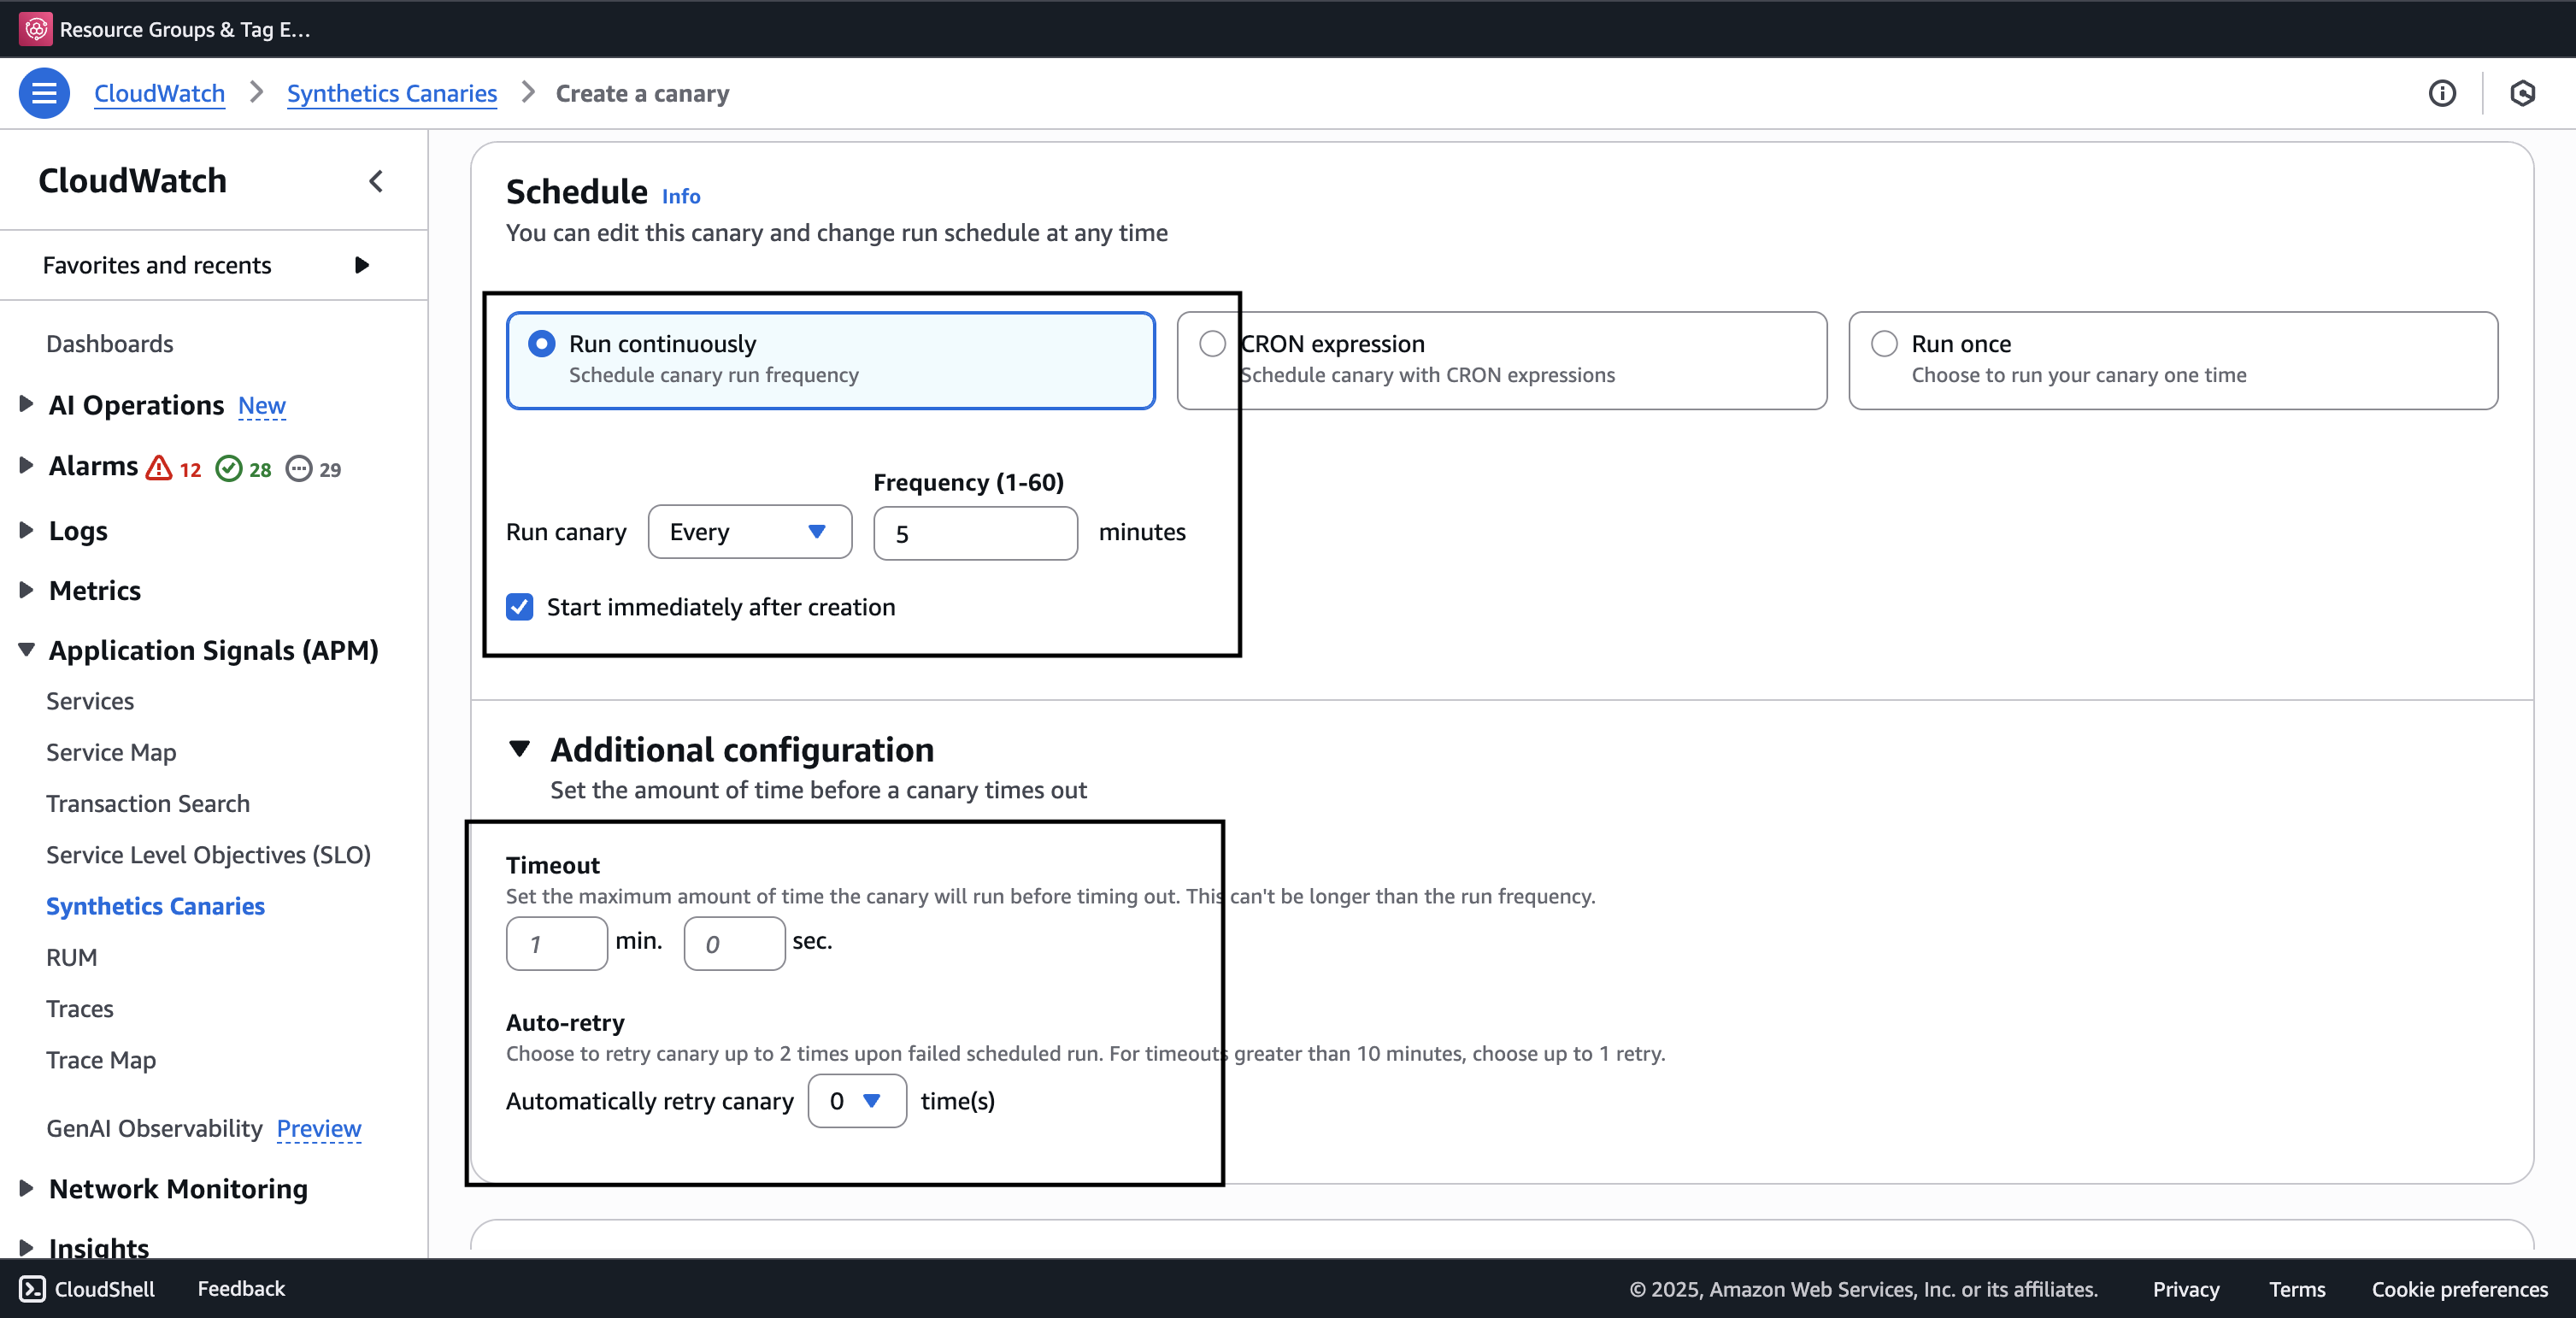Expand the Network Monitoring section

[x=27, y=1188]
